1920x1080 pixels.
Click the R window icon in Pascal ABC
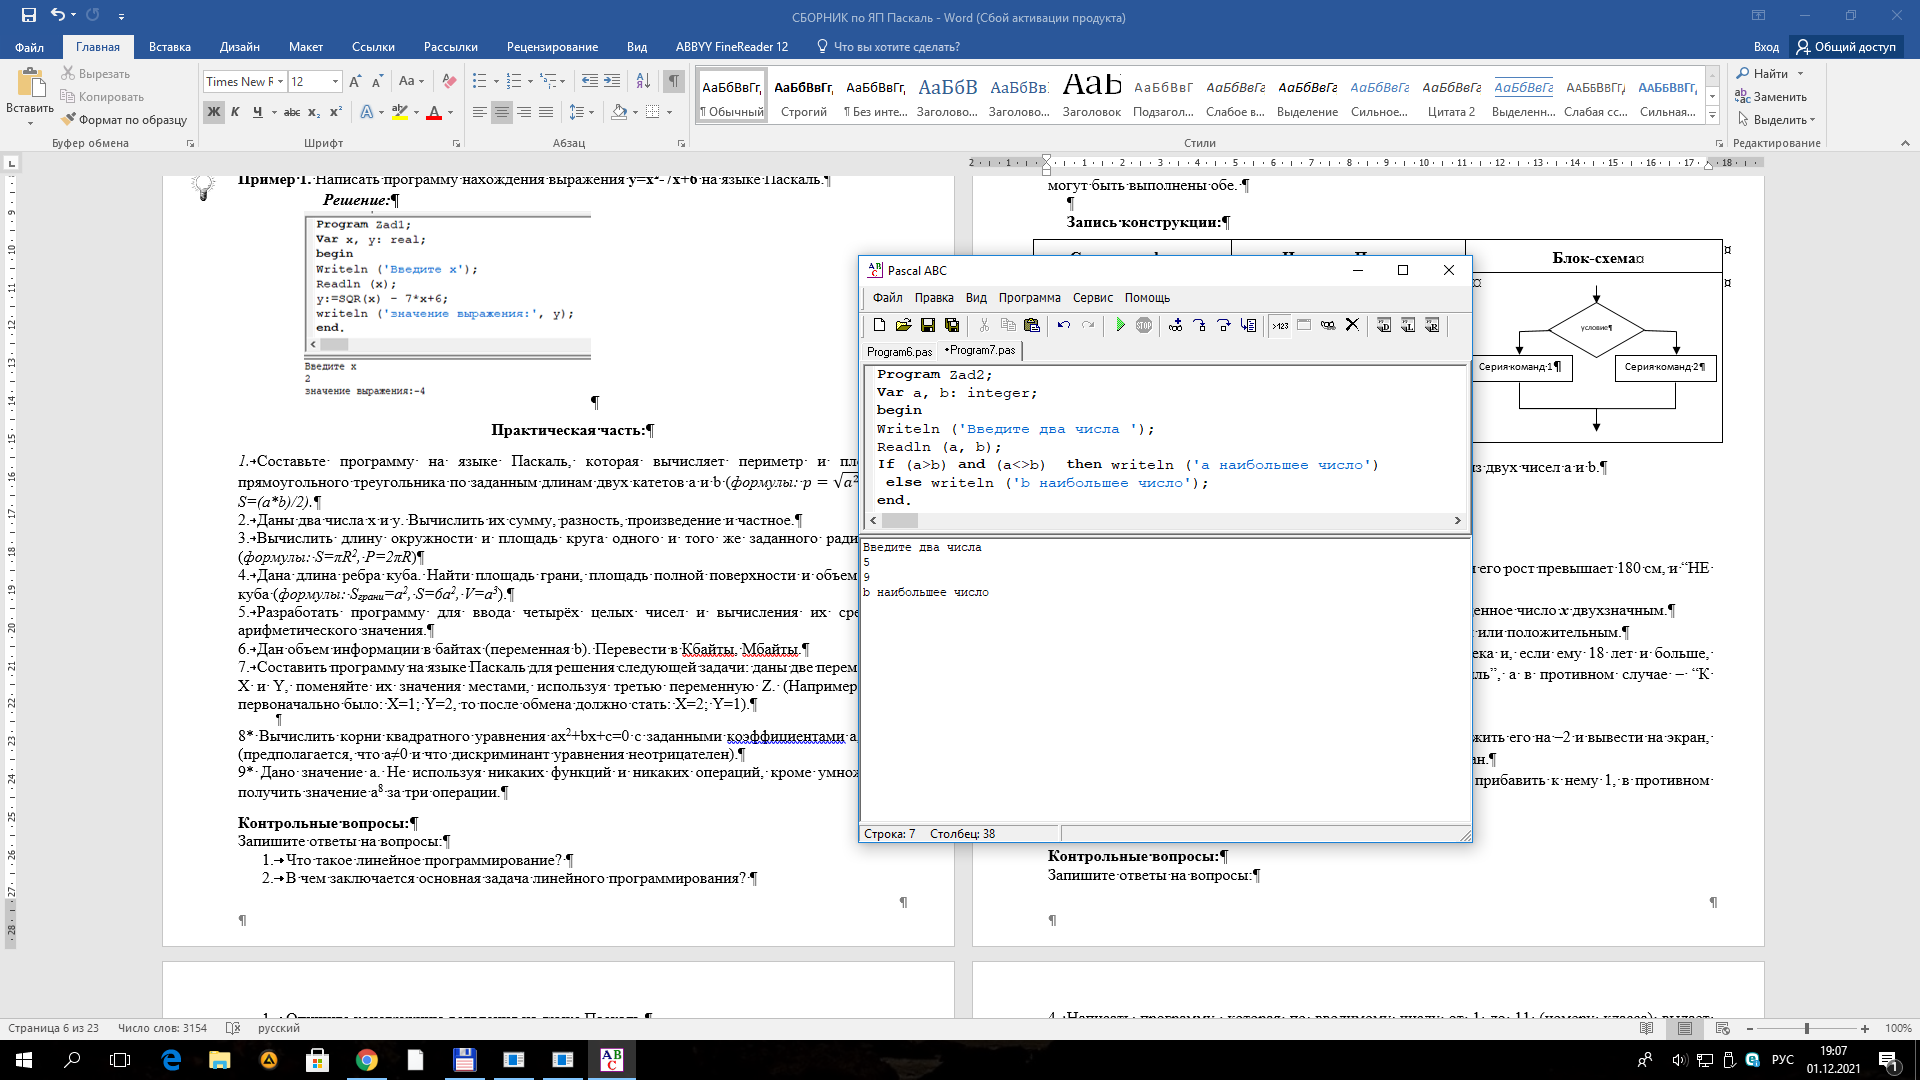pyautogui.click(x=1432, y=325)
